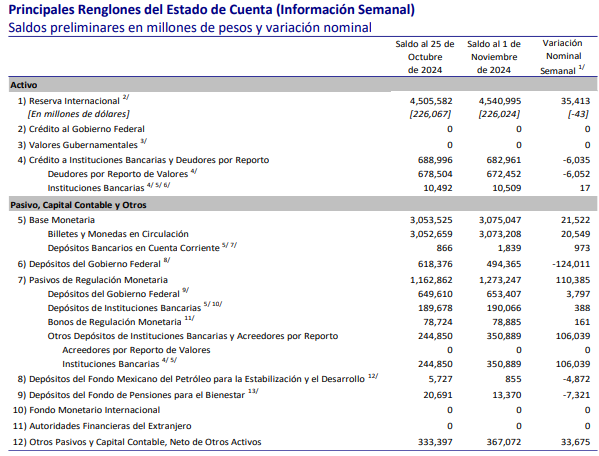Click row '4) Crédito a Instituciones Bancarias y Deudores por Reporto'
Image resolution: width=599 pixels, height=456 pixels.
pyautogui.click(x=143, y=160)
